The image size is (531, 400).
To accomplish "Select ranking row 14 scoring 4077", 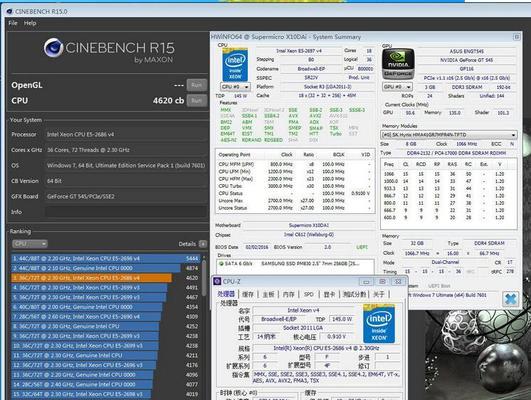I will [106, 384].
